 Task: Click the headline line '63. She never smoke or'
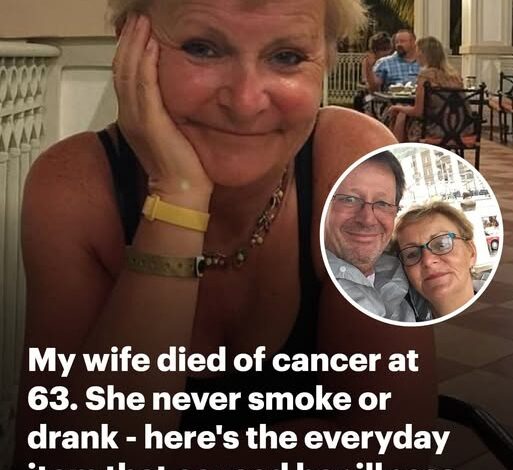pos(209,399)
